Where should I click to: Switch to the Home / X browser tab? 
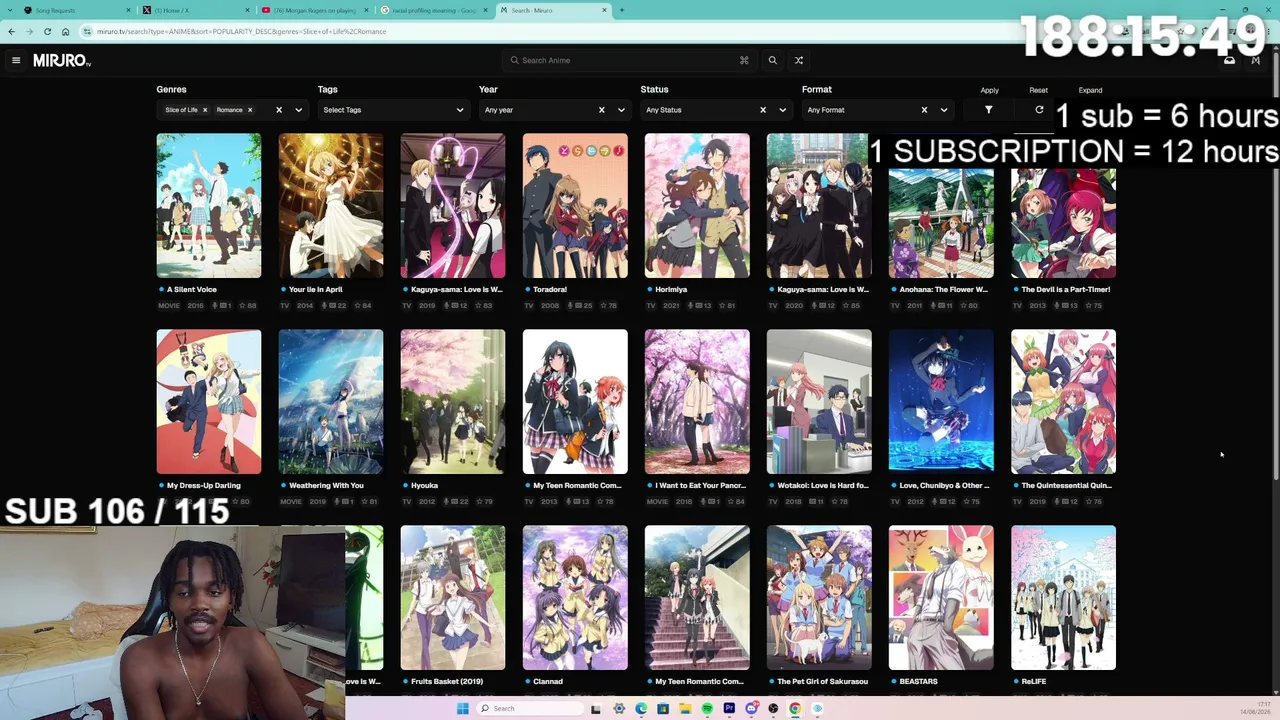(x=194, y=10)
